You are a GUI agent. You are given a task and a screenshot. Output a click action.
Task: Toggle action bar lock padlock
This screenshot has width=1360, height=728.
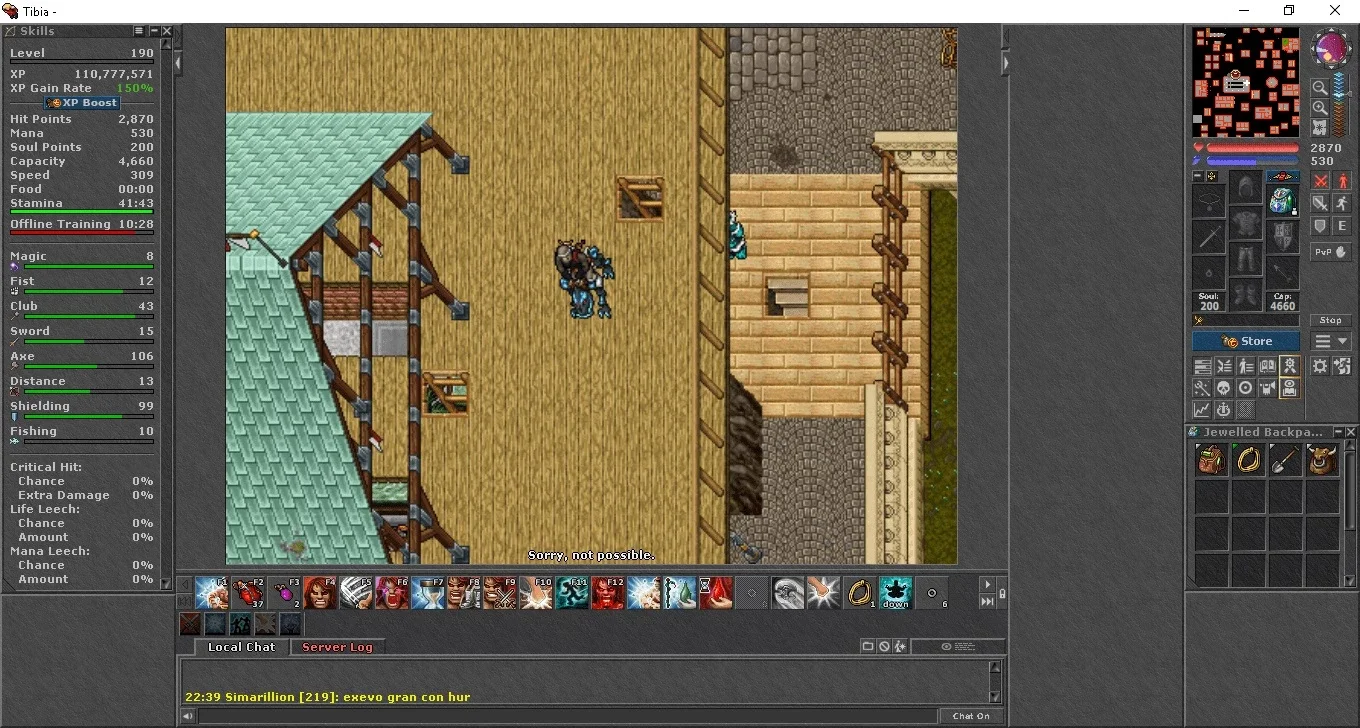(x=1002, y=594)
